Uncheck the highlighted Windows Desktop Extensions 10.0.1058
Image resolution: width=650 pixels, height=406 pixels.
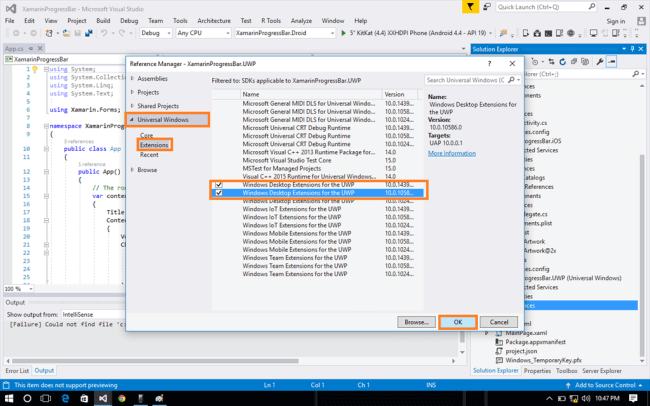(x=219, y=193)
